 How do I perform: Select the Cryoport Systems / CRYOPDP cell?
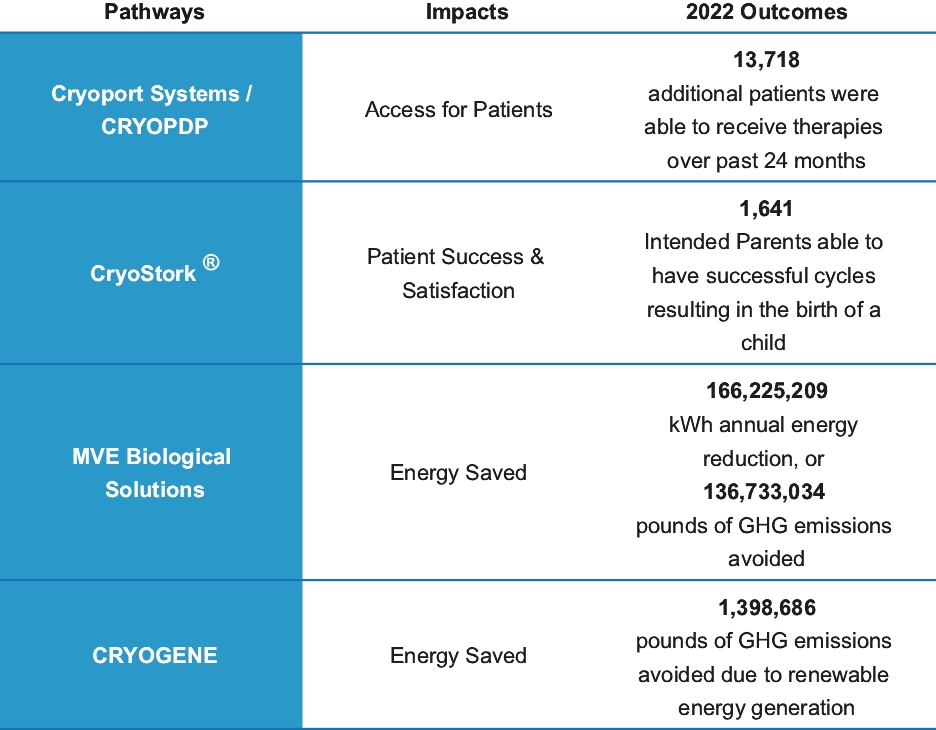(152, 110)
